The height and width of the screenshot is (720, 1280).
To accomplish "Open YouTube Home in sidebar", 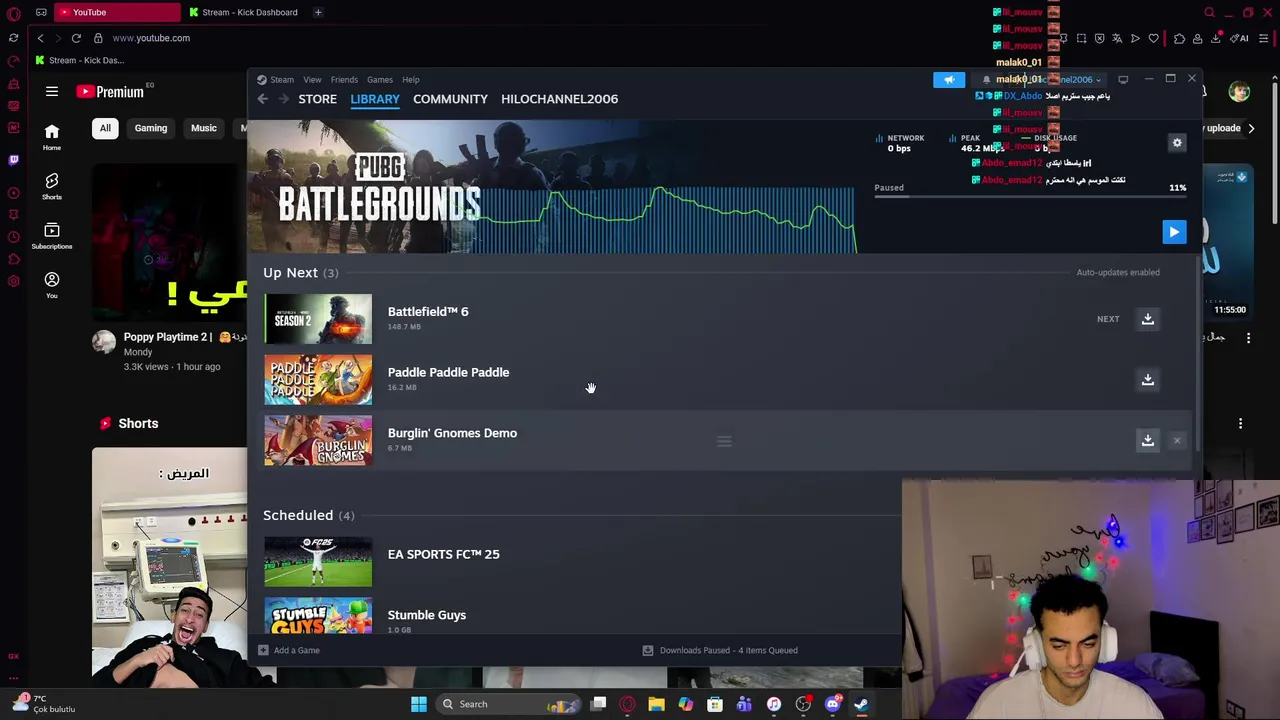I will [x=52, y=137].
